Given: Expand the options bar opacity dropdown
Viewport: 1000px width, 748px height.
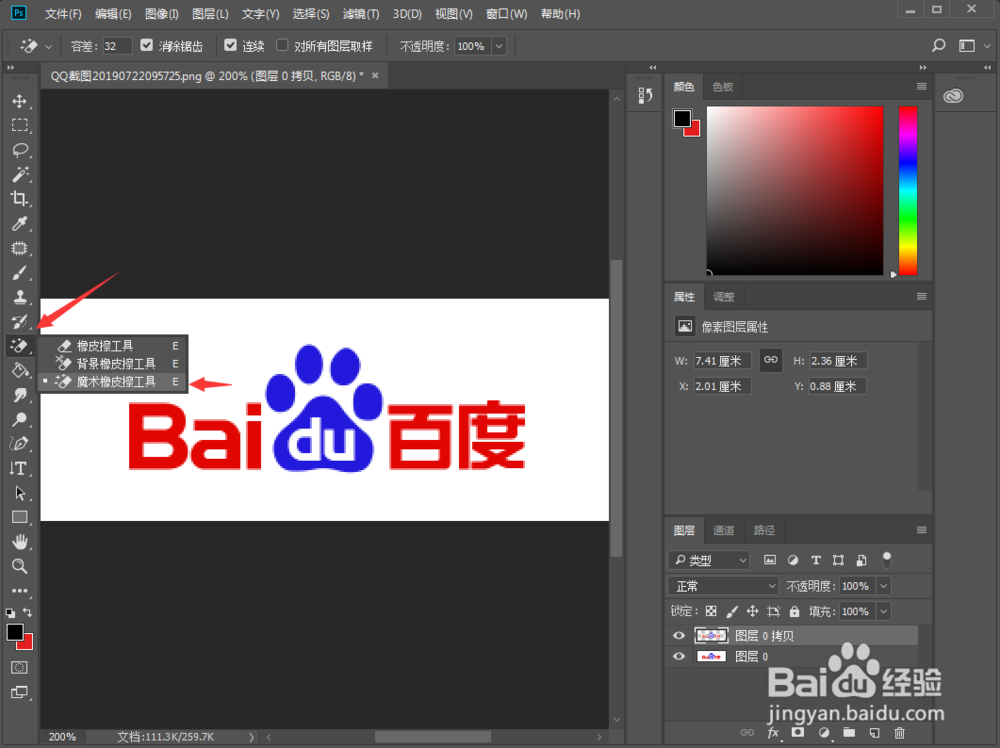Looking at the screenshot, I should tap(499, 46).
